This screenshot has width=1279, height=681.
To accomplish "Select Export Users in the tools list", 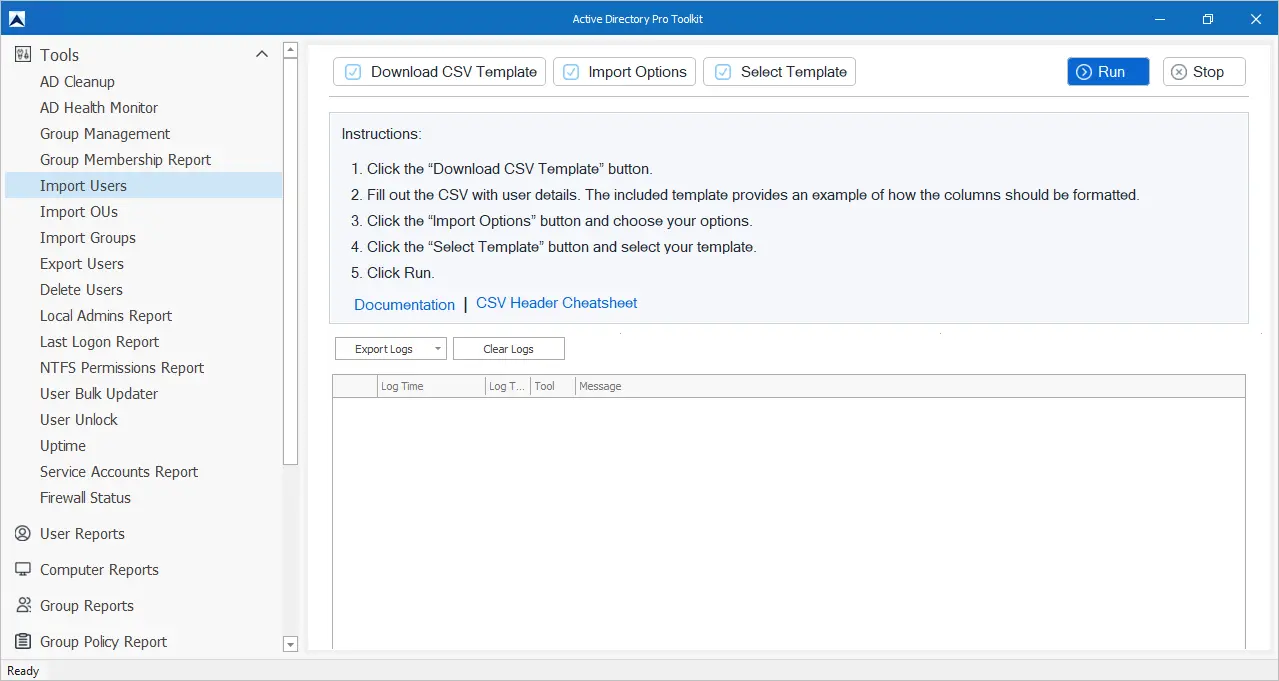I will pyautogui.click(x=82, y=264).
